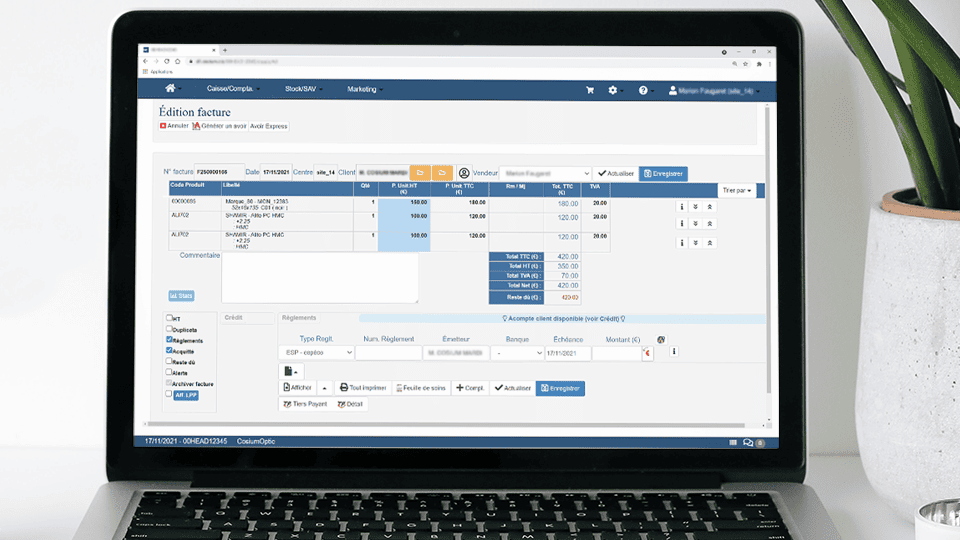960x540 pixels.
Task: Open the home icon in the navigation bar
Action: point(170,88)
